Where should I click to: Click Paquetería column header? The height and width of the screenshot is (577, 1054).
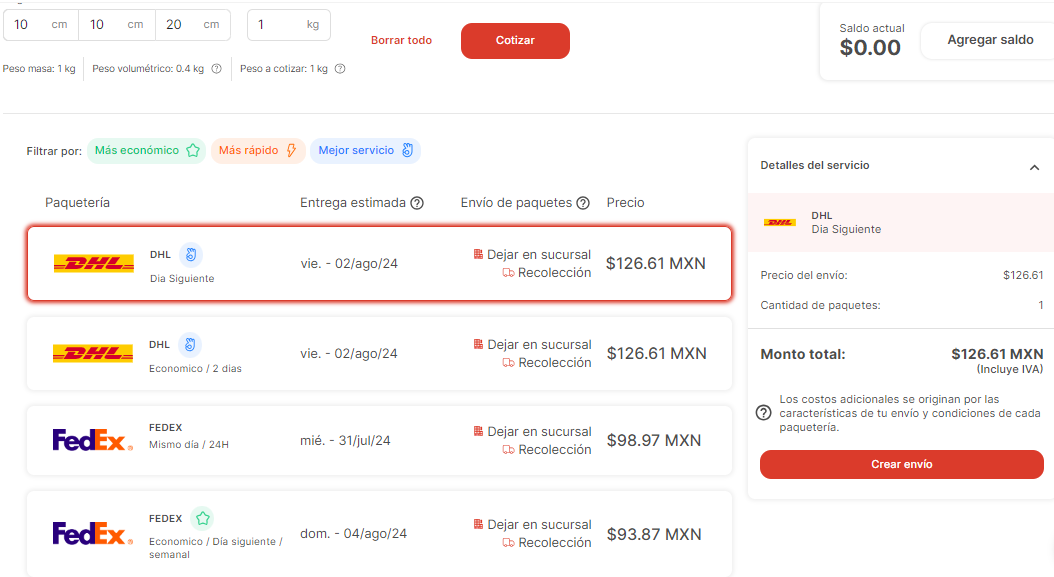(x=77, y=203)
